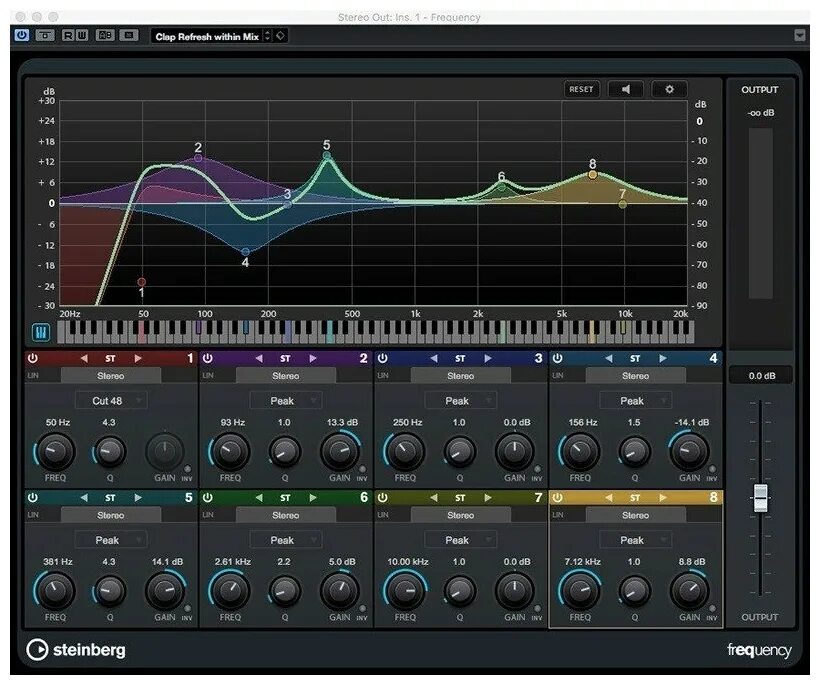Select band 7 Stereo tab
Screen dimensions: 820x685
pyautogui.click(x=461, y=515)
